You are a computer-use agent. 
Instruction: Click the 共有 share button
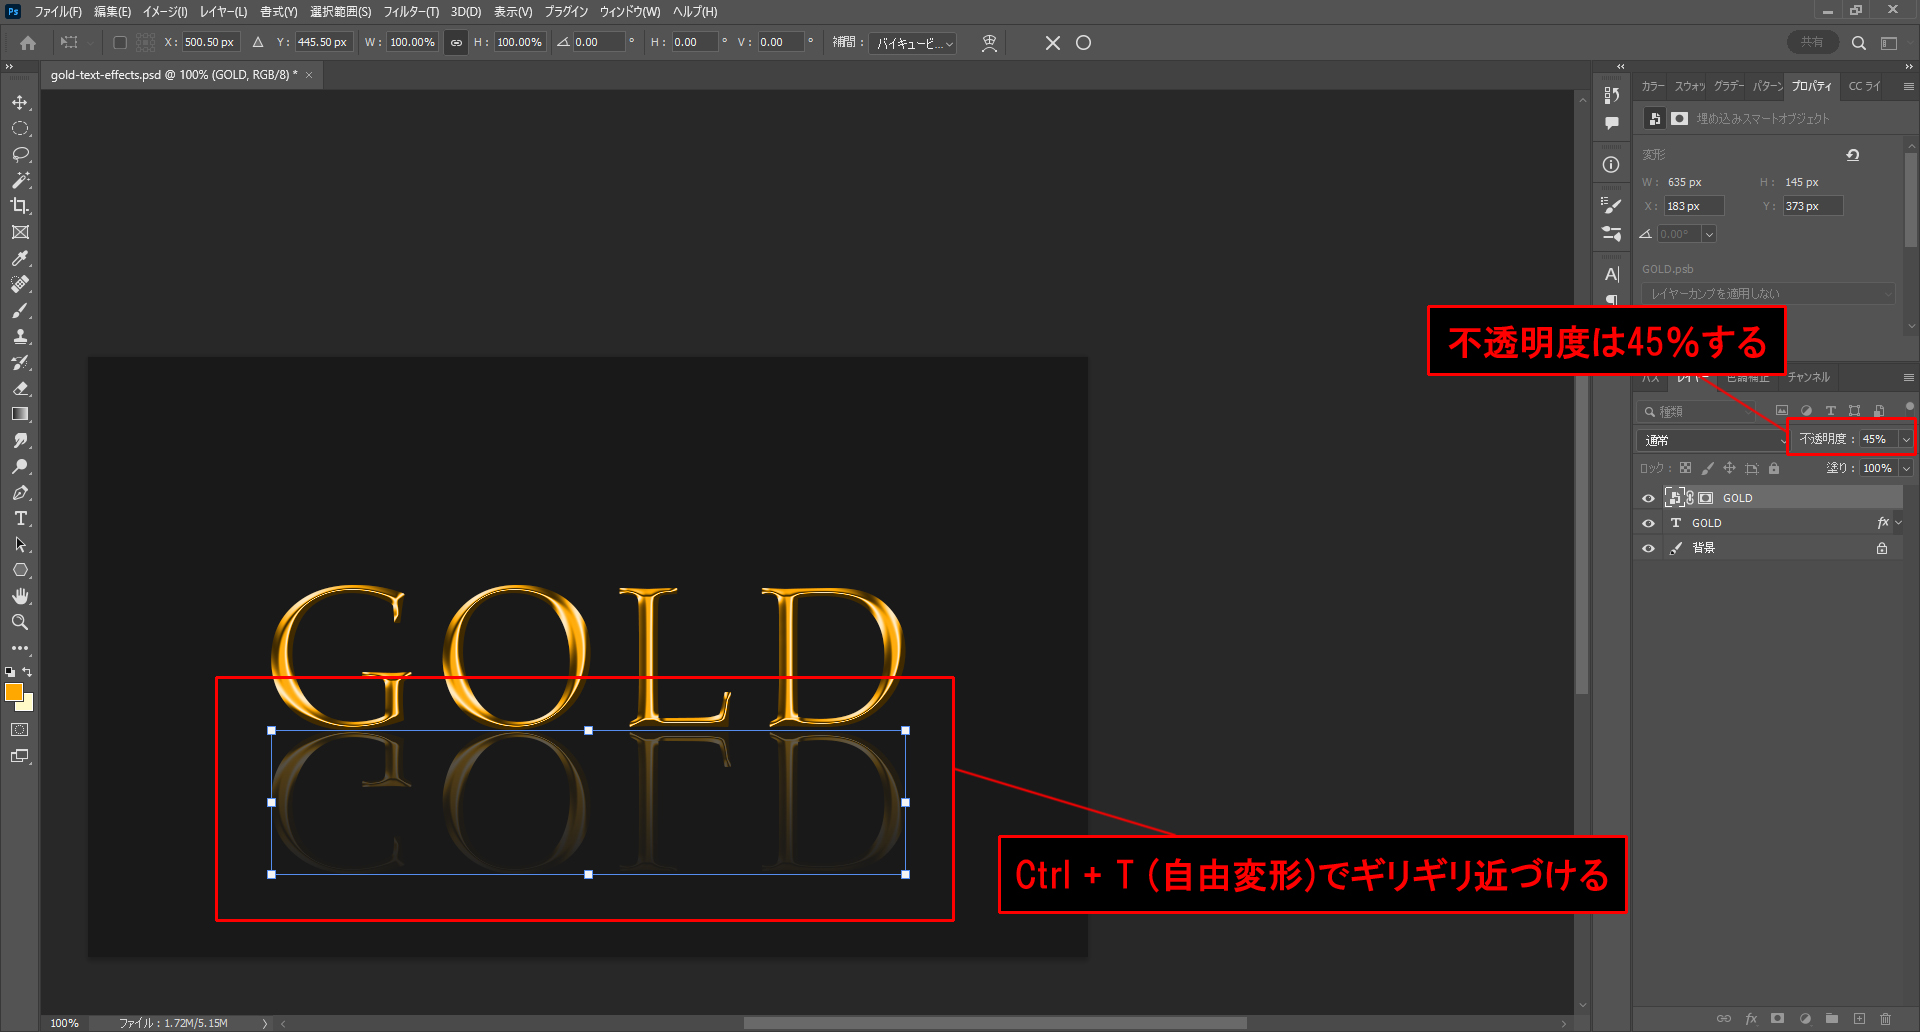pyautogui.click(x=1811, y=43)
